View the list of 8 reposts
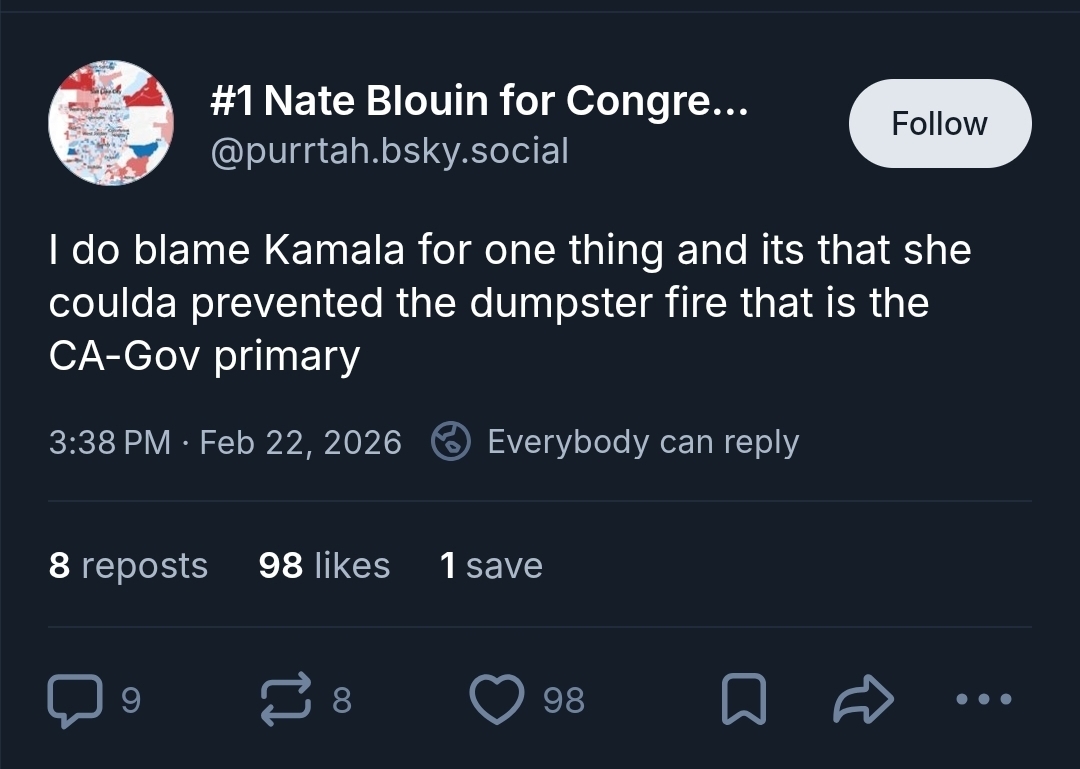 point(128,565)
